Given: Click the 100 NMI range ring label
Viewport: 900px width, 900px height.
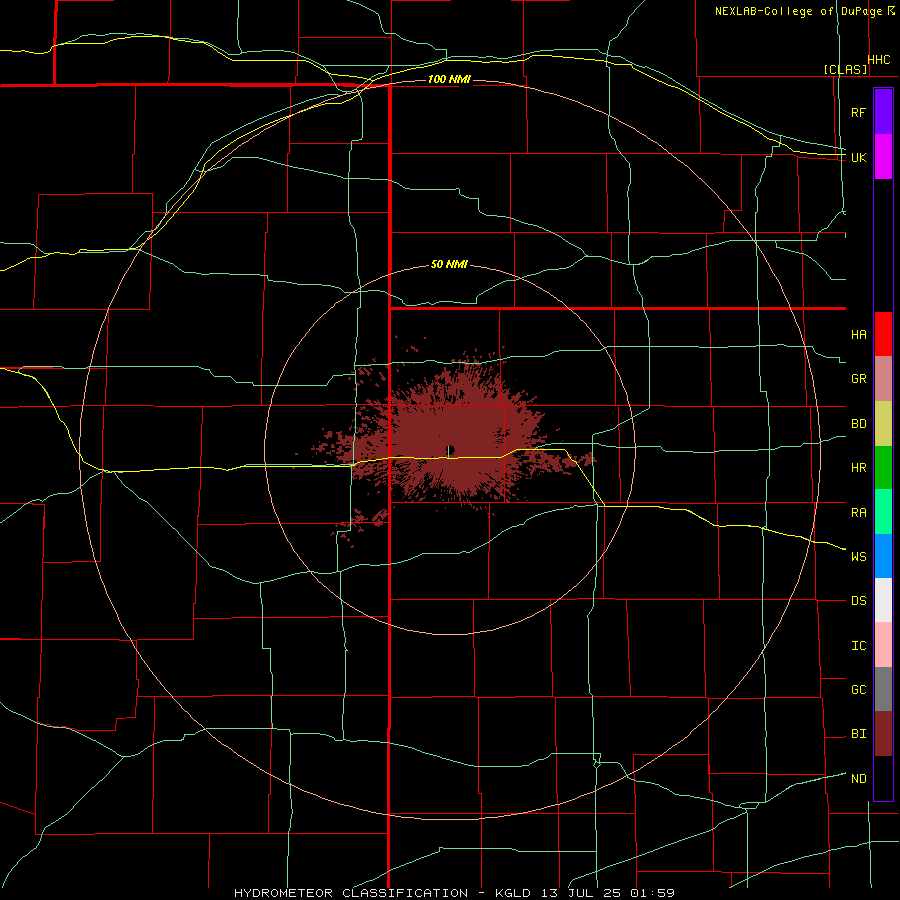Looking at the screenshot, I should (449, 79).
